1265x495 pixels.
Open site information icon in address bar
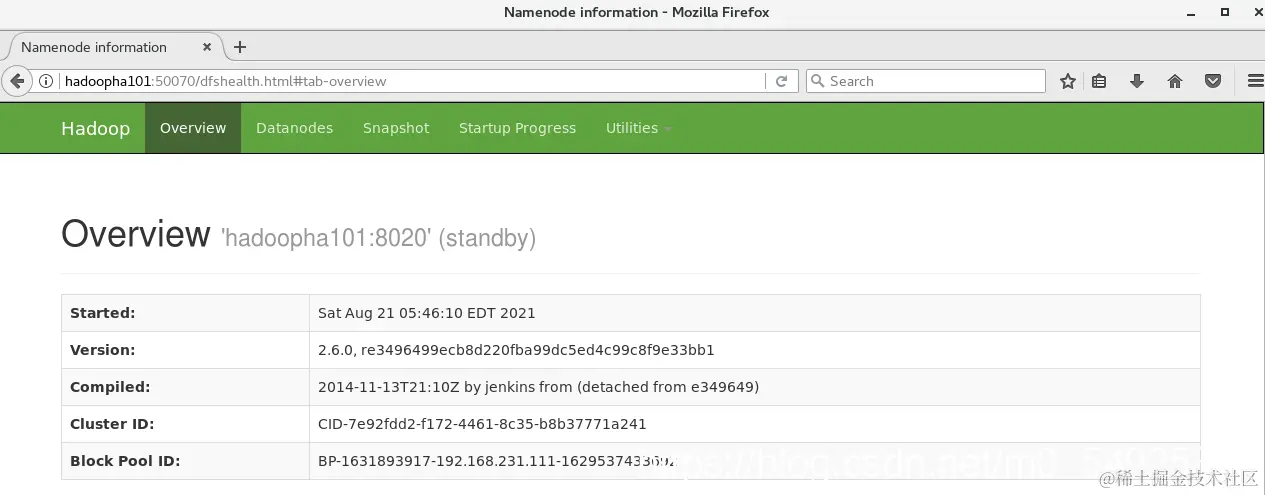point(46,81)
